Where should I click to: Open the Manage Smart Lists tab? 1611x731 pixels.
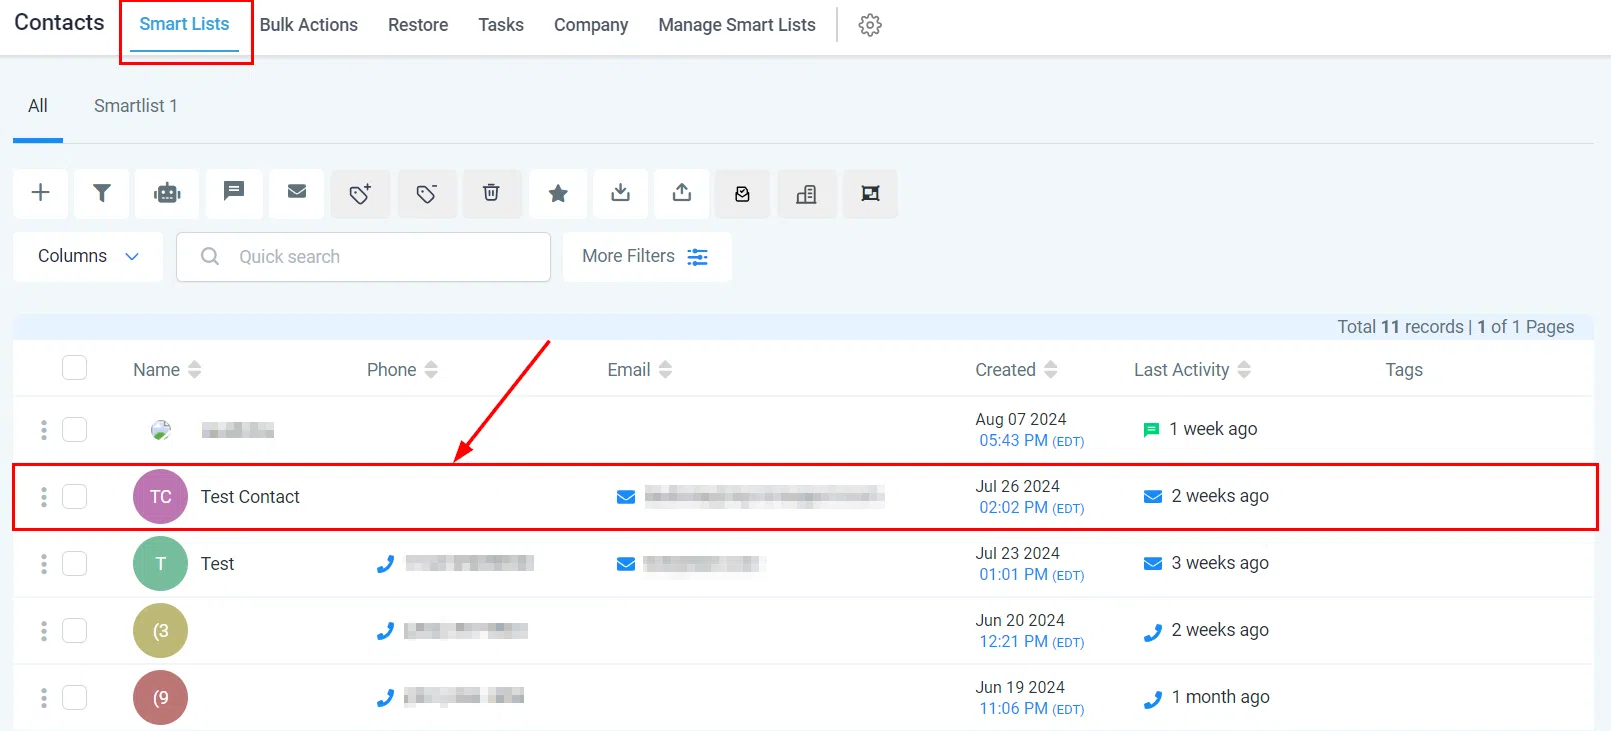(737, 25)
